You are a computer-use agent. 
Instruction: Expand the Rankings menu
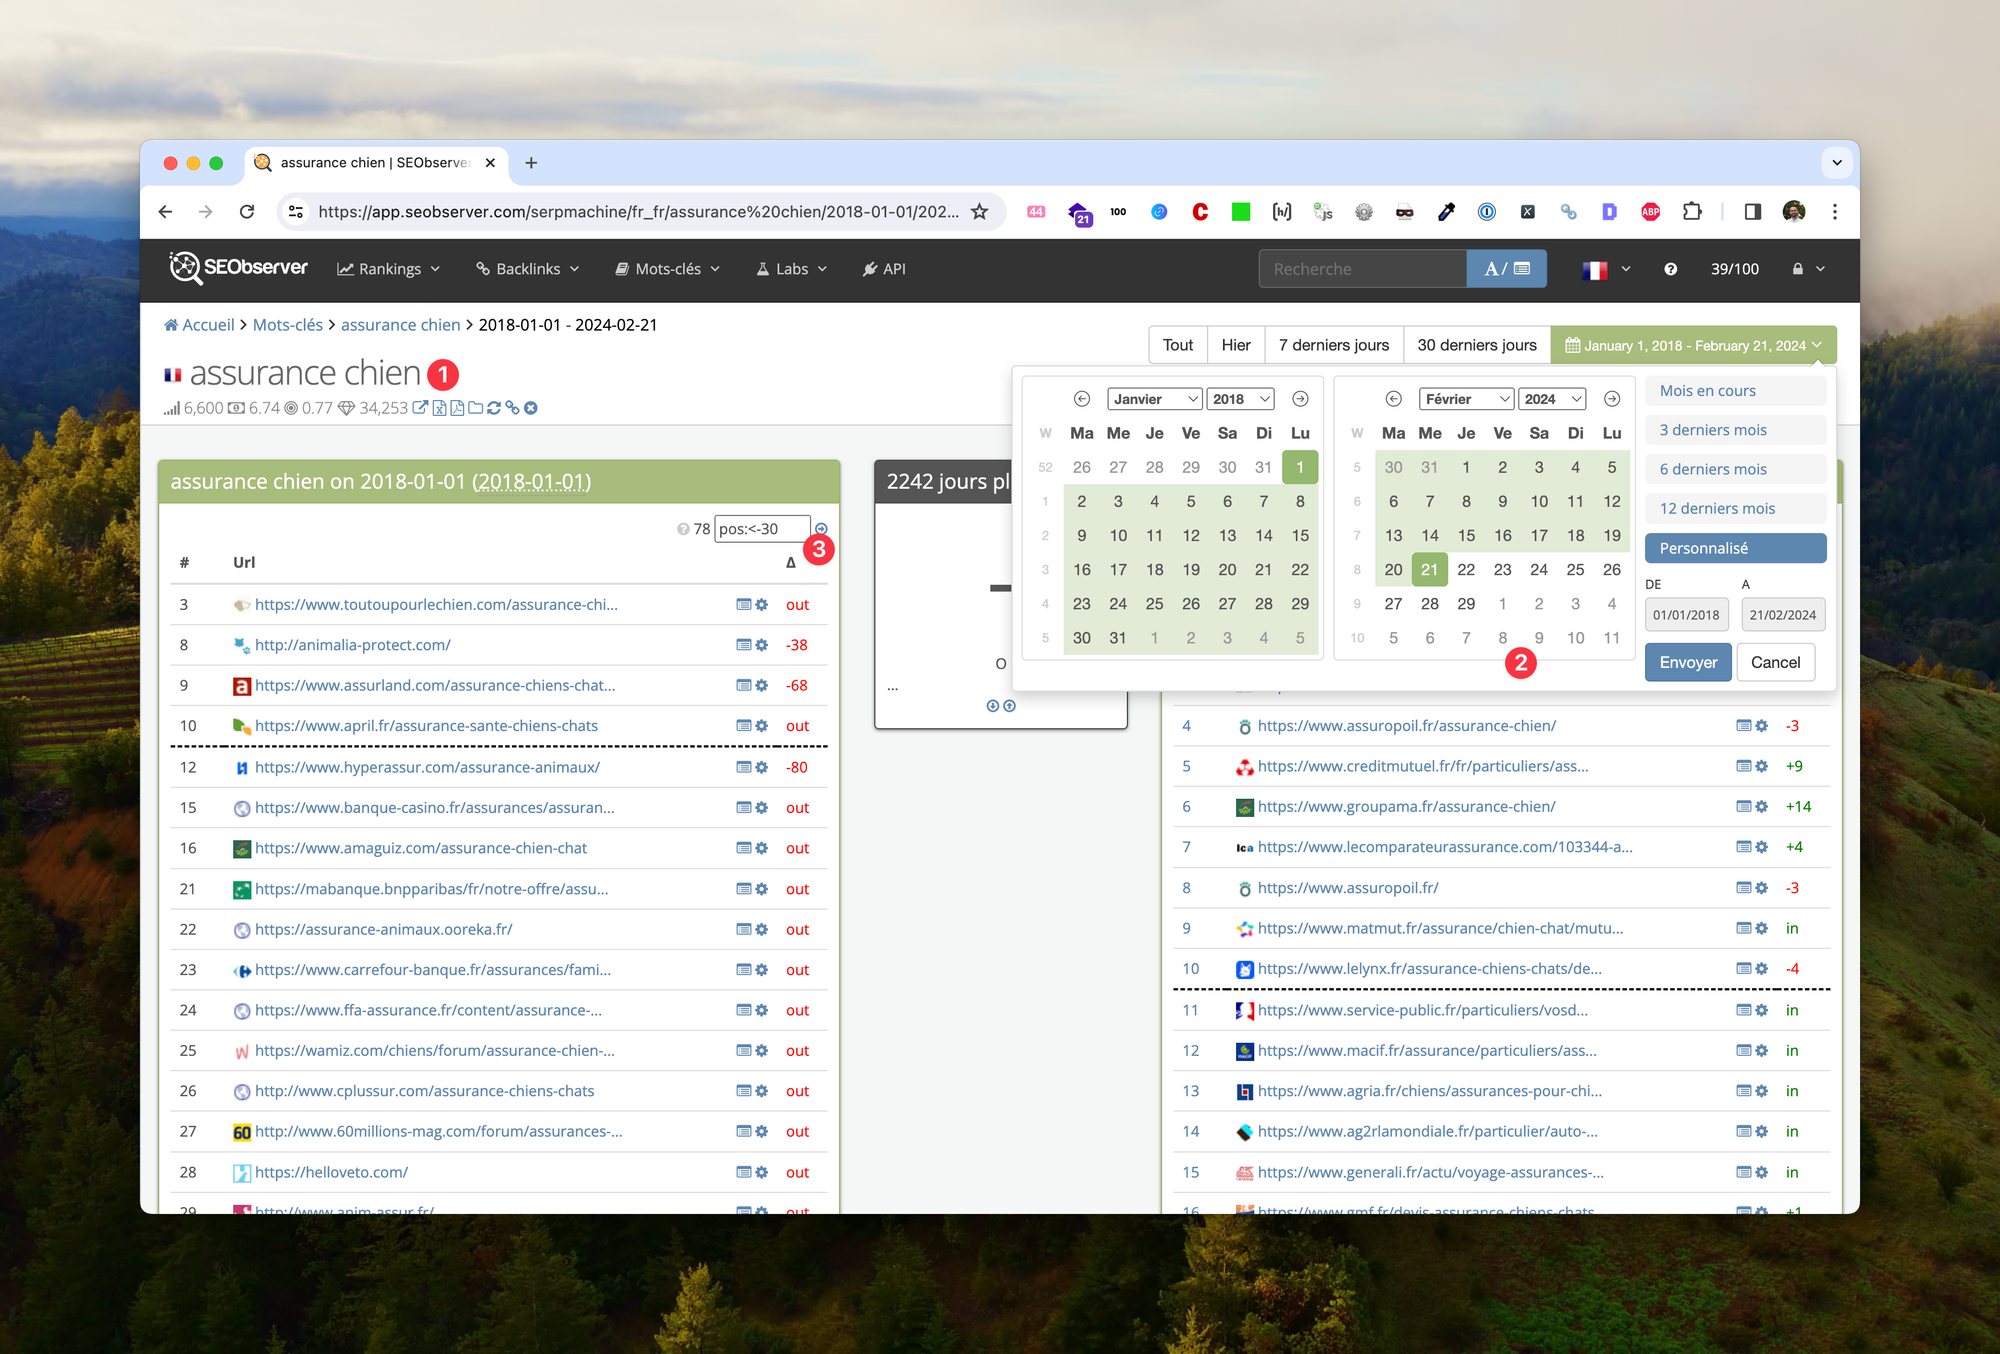pos(389,269)
